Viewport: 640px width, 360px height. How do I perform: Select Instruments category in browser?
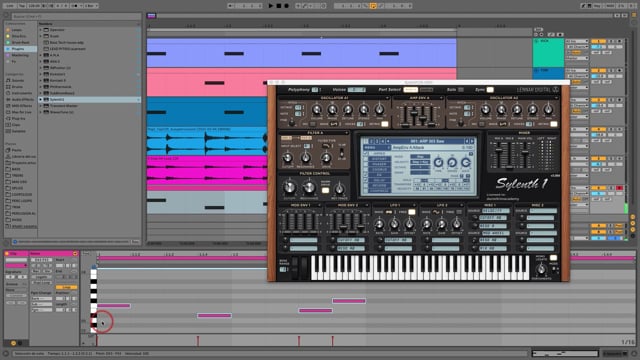click(21, 93)
